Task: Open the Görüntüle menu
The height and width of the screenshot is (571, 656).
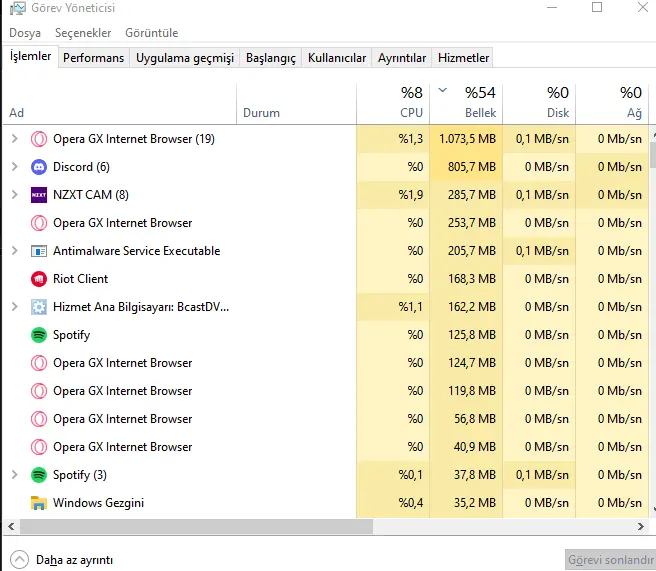Action: (151, 33)
